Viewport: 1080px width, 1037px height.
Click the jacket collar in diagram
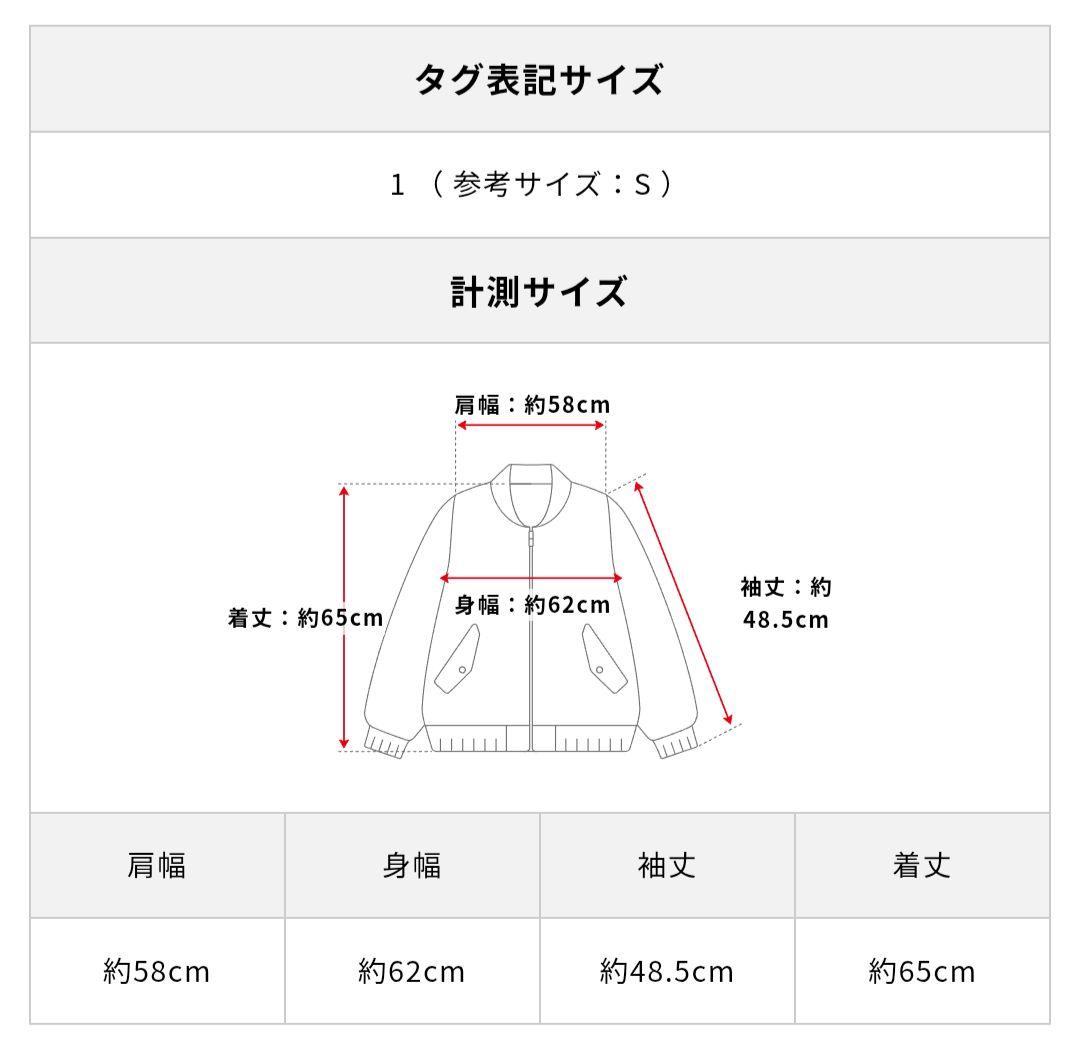[531, 488]
